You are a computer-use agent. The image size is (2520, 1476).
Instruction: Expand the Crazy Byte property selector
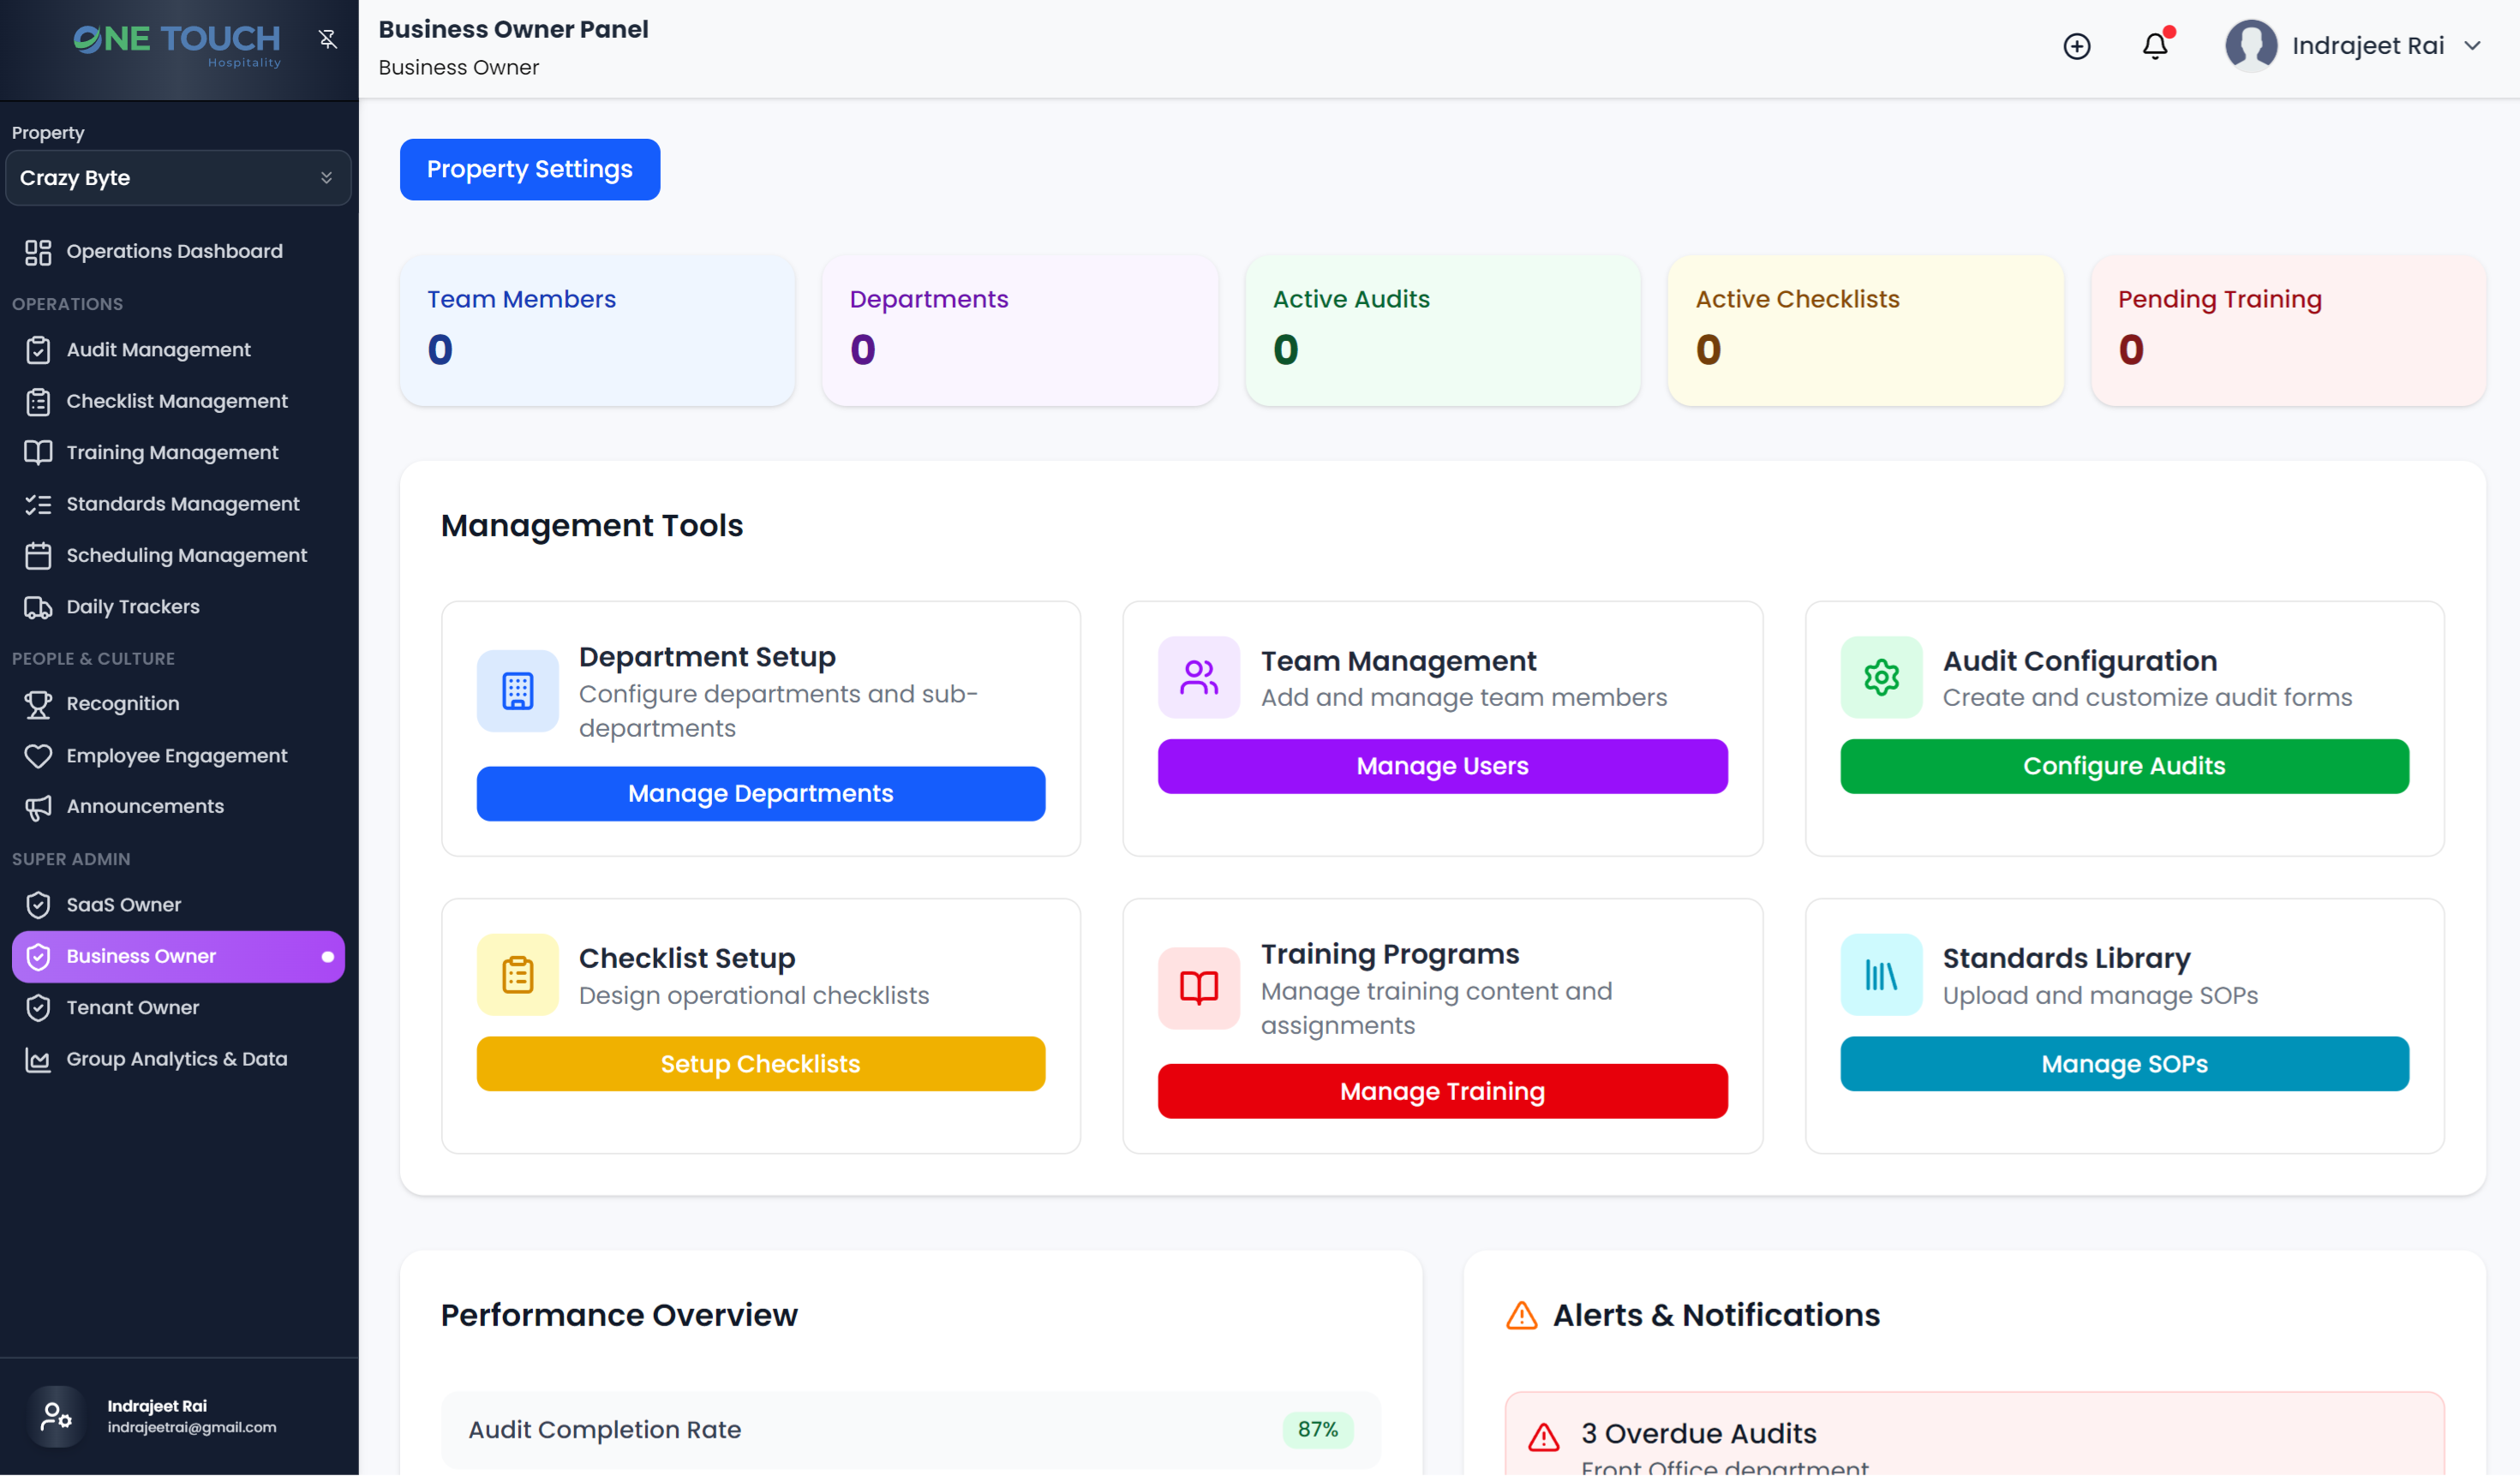tap(178, 178)
